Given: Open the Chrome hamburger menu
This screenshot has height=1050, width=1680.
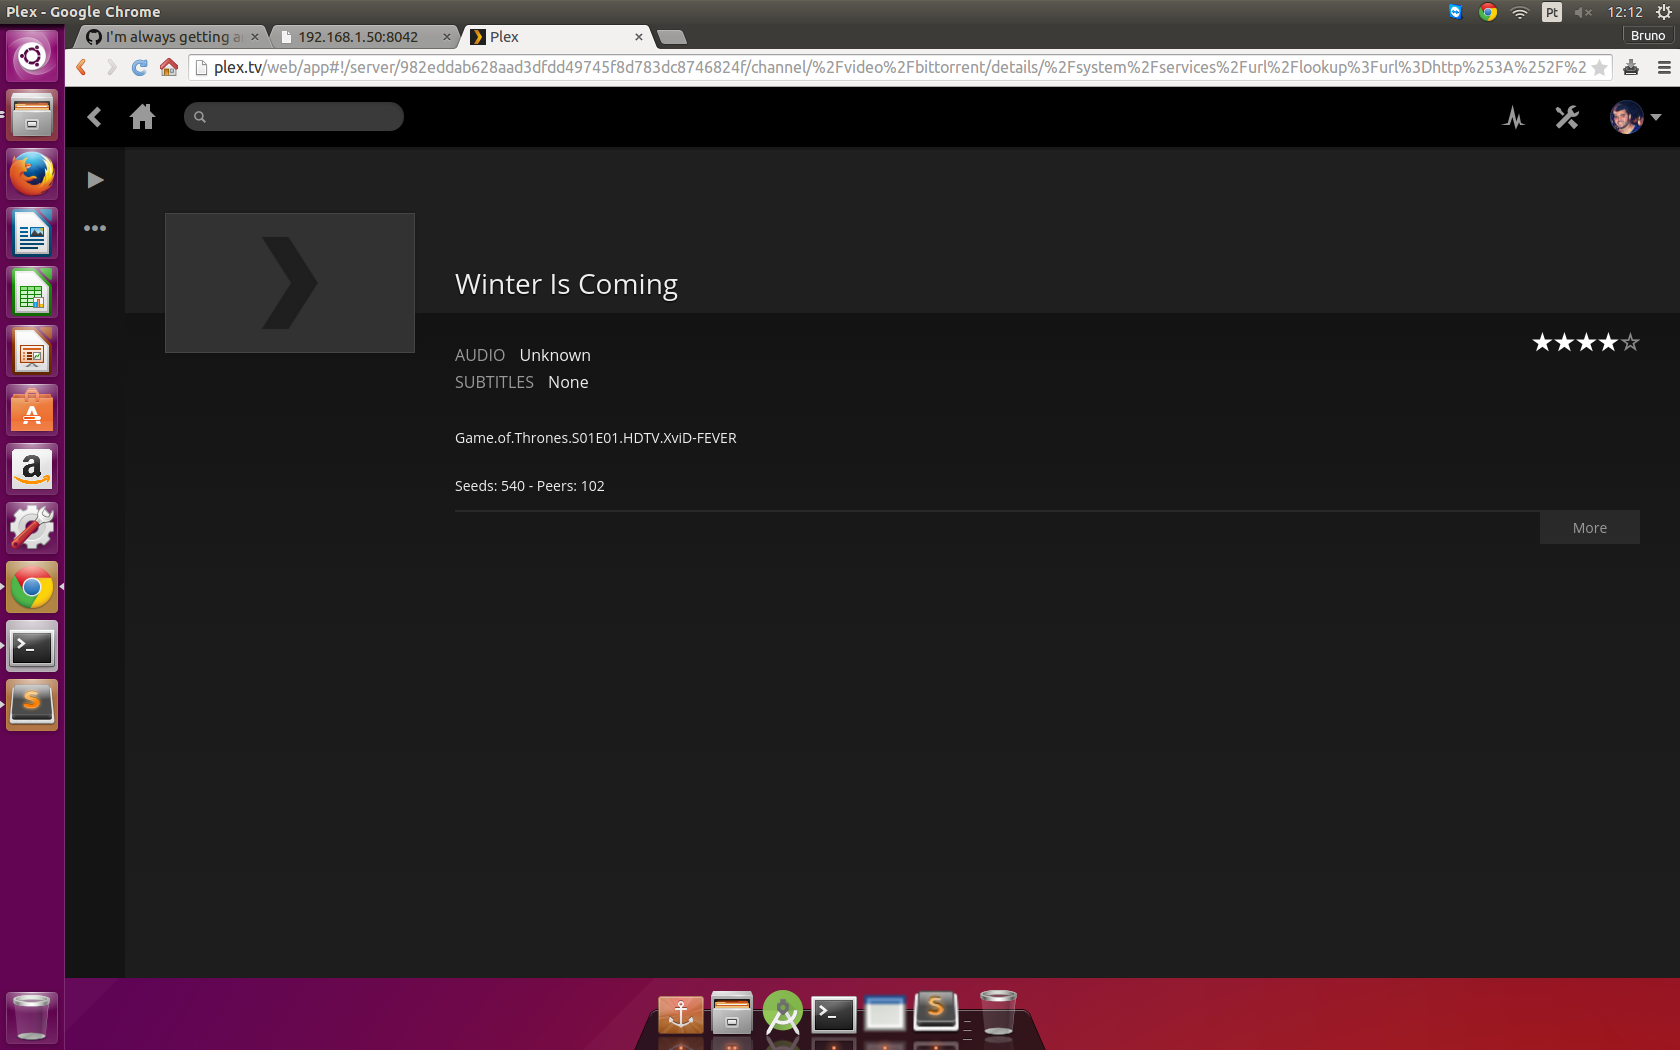Looking at the screenshot, I should 1664,68.
